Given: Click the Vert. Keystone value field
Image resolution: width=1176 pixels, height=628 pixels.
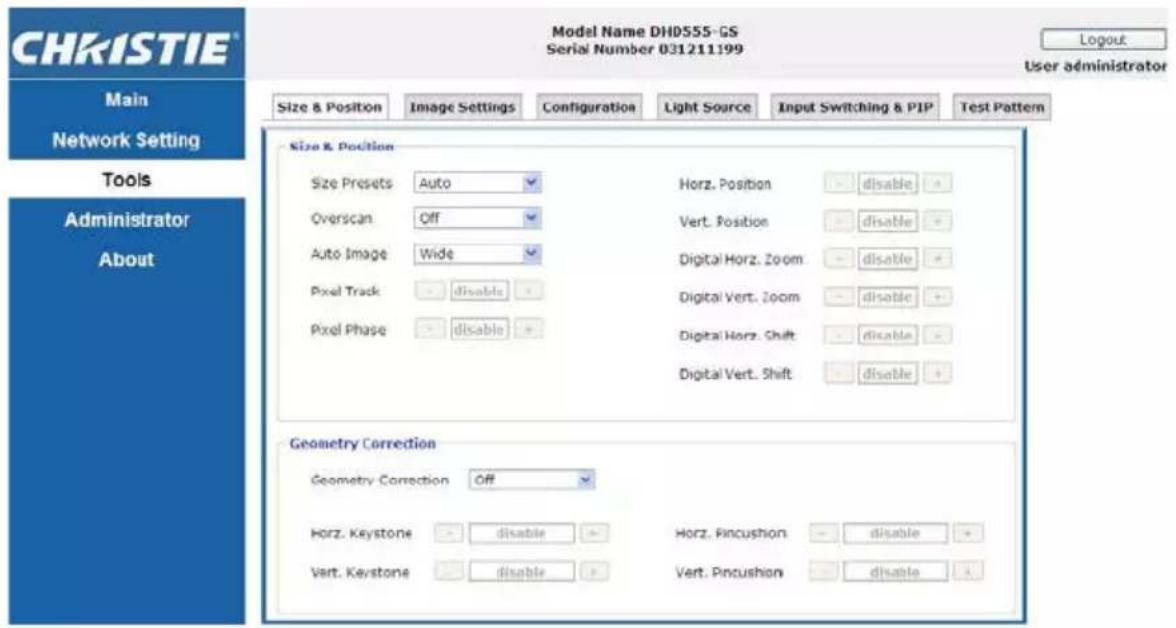Looking at the screenshot, I should point(522,572).
